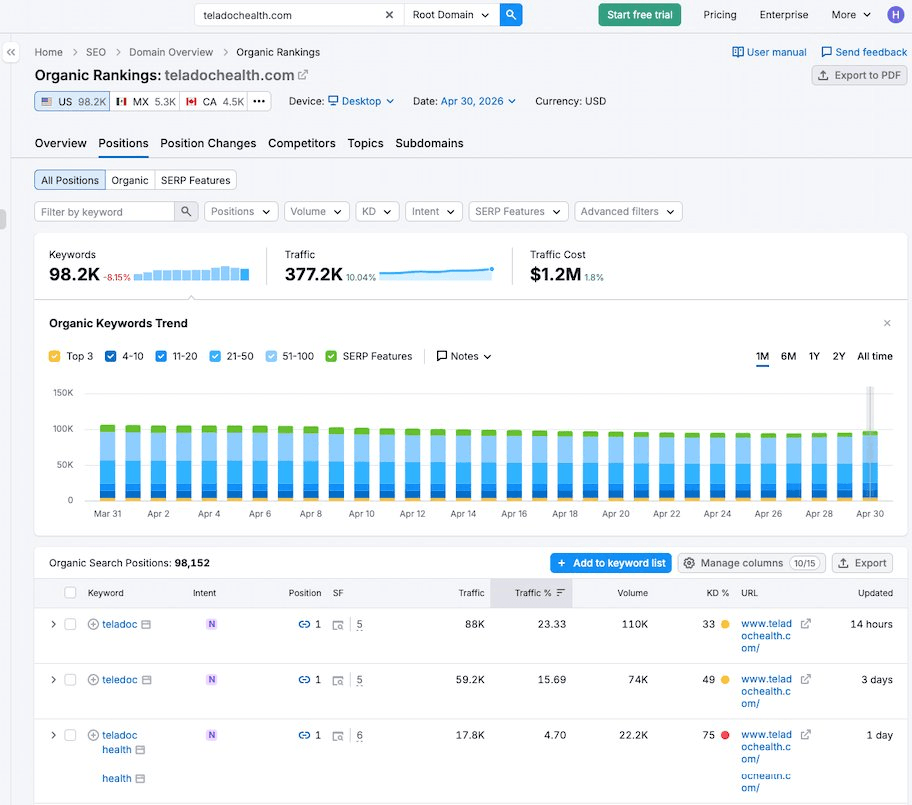Click the three-dots more countries button
The width and height of the screenshot is (912, 805).
259,101
